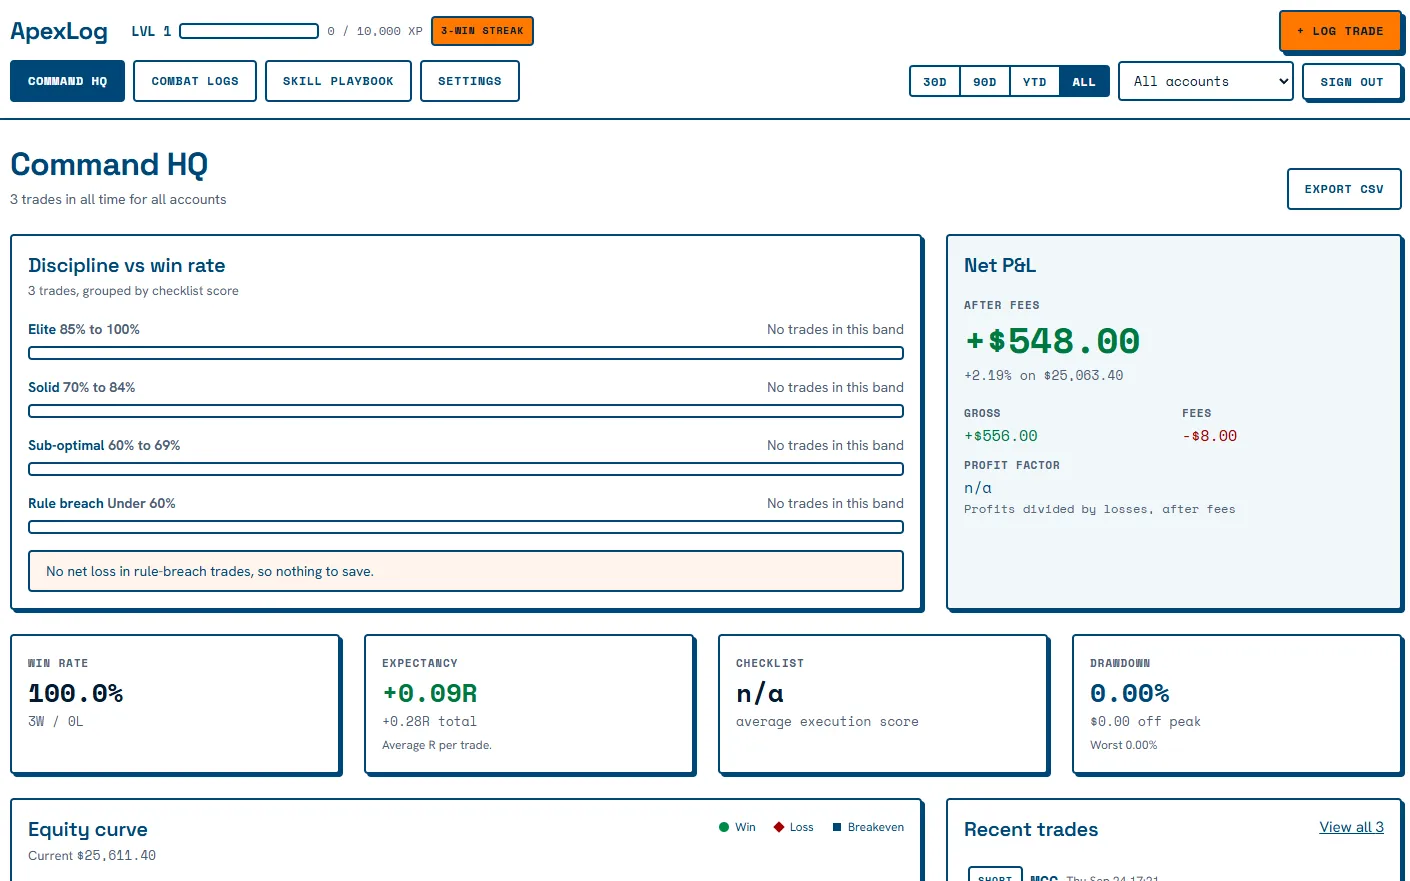Viewport: 1410px width, 881px height.
Task: Click the red Loss legend diamond
Action: click(x=779, y=827)
